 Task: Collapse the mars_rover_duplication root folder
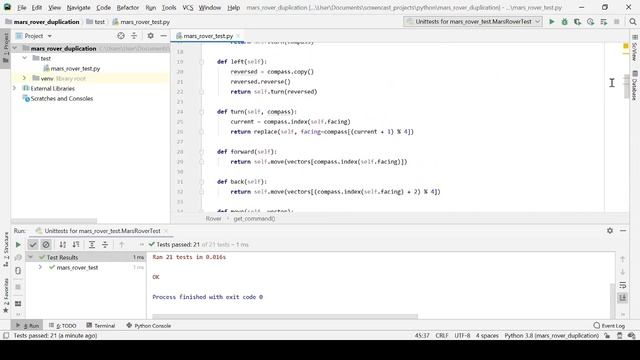pyautogui.click(x=15, y=48)
